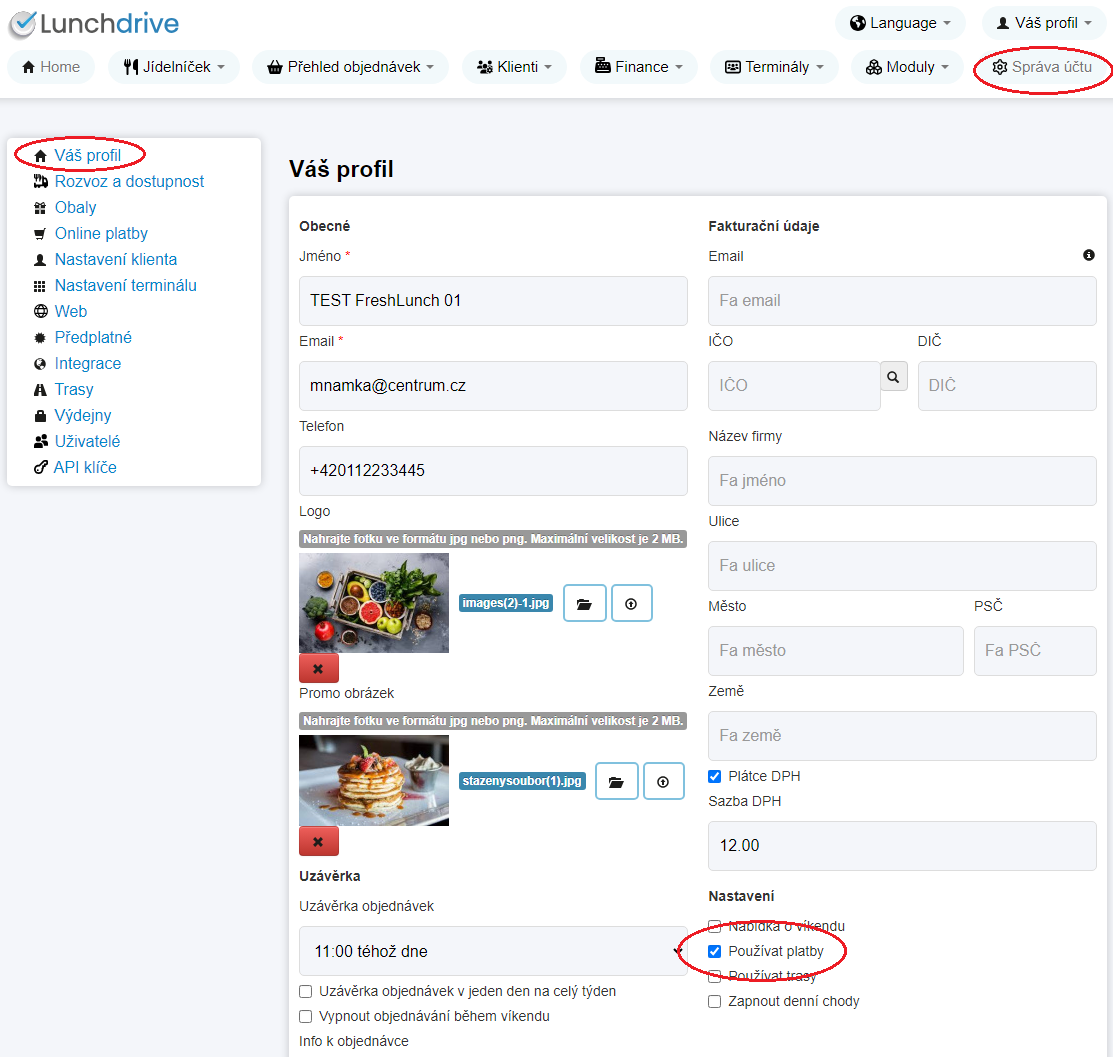The image size is (1113, 1057).
Task: Go to the Home page
Action: tap(51, 67)
